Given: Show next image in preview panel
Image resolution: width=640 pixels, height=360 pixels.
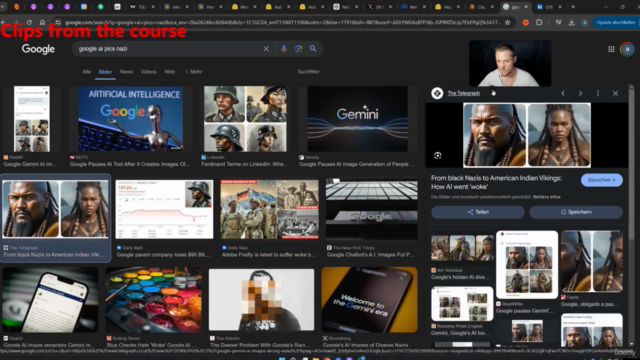Looking at the screenshot, I should [580, 93].
